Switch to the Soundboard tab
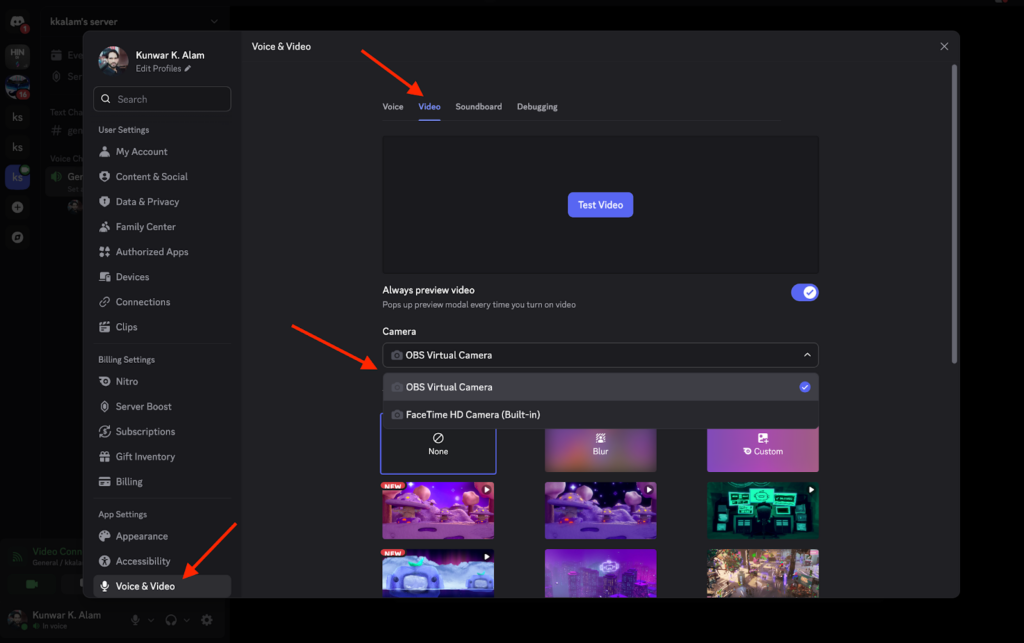Image resolution: width=1024 pixels, height=643 pixels. coord(478,107)
